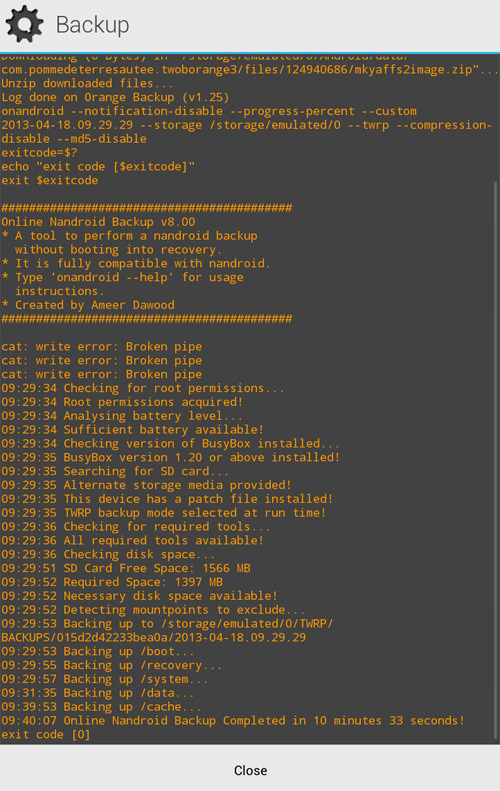Select the 'Backing up /boot...' log line
500x791 pixels.
click(x=97, y=651)
